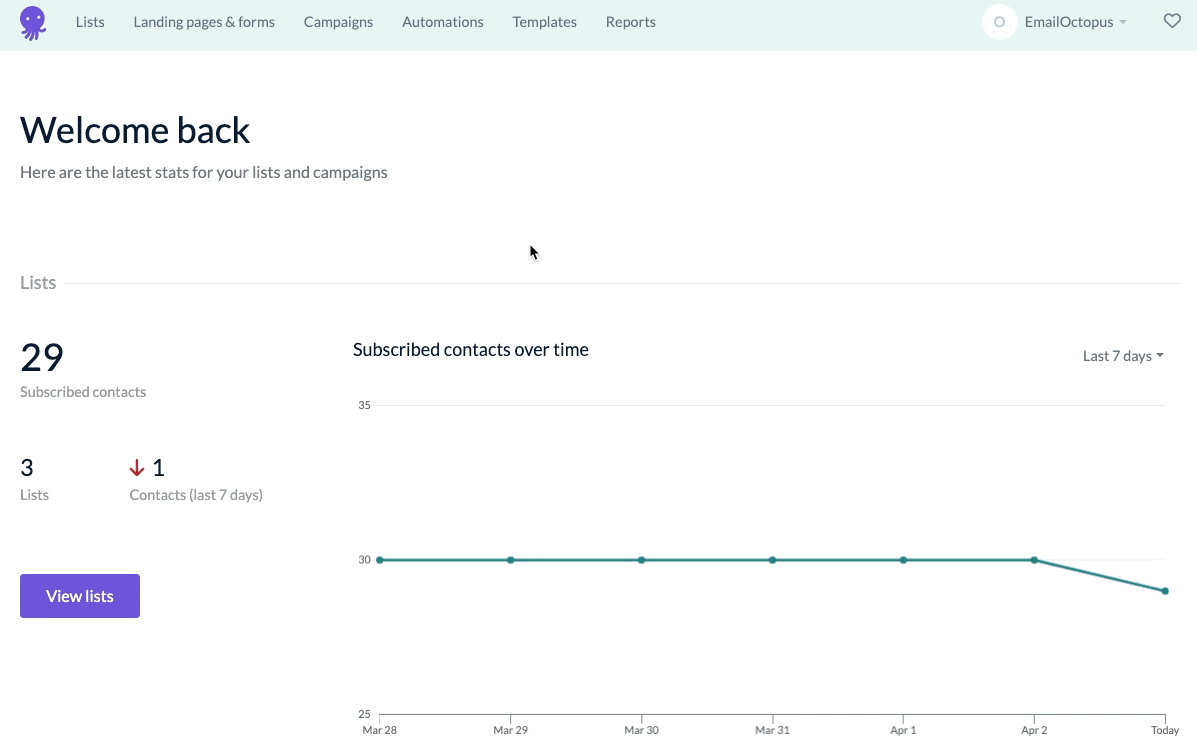
Task: Open the Templates page
Action: (544, 22)
